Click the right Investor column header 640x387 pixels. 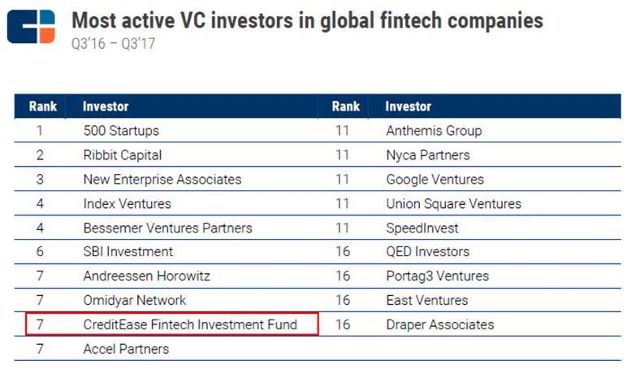point(408,106)
